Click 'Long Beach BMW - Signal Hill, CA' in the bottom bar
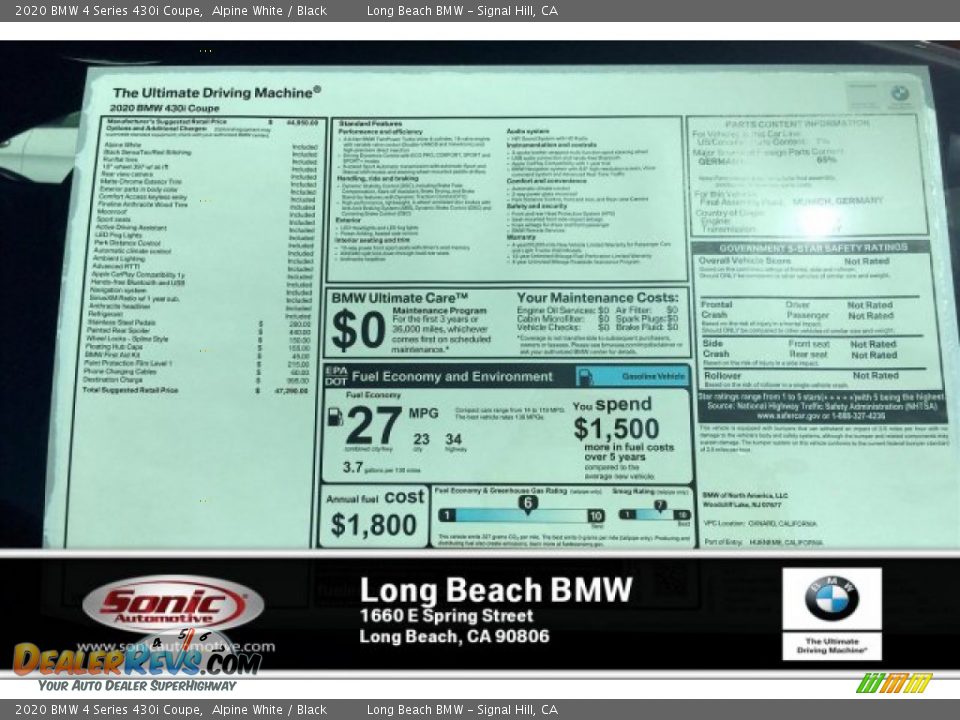 click(462, 710)
